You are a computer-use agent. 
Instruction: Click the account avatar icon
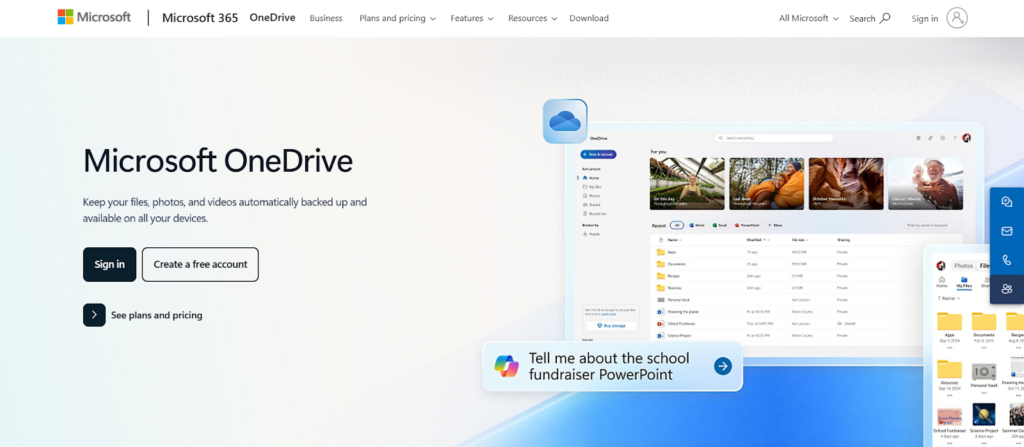(x=957, y=18)
